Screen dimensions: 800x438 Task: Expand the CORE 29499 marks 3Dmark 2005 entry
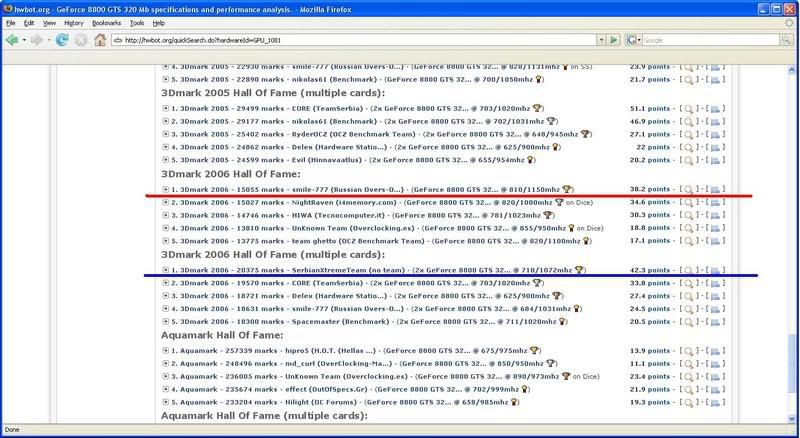pyautogui.click(x=165, y=108)
